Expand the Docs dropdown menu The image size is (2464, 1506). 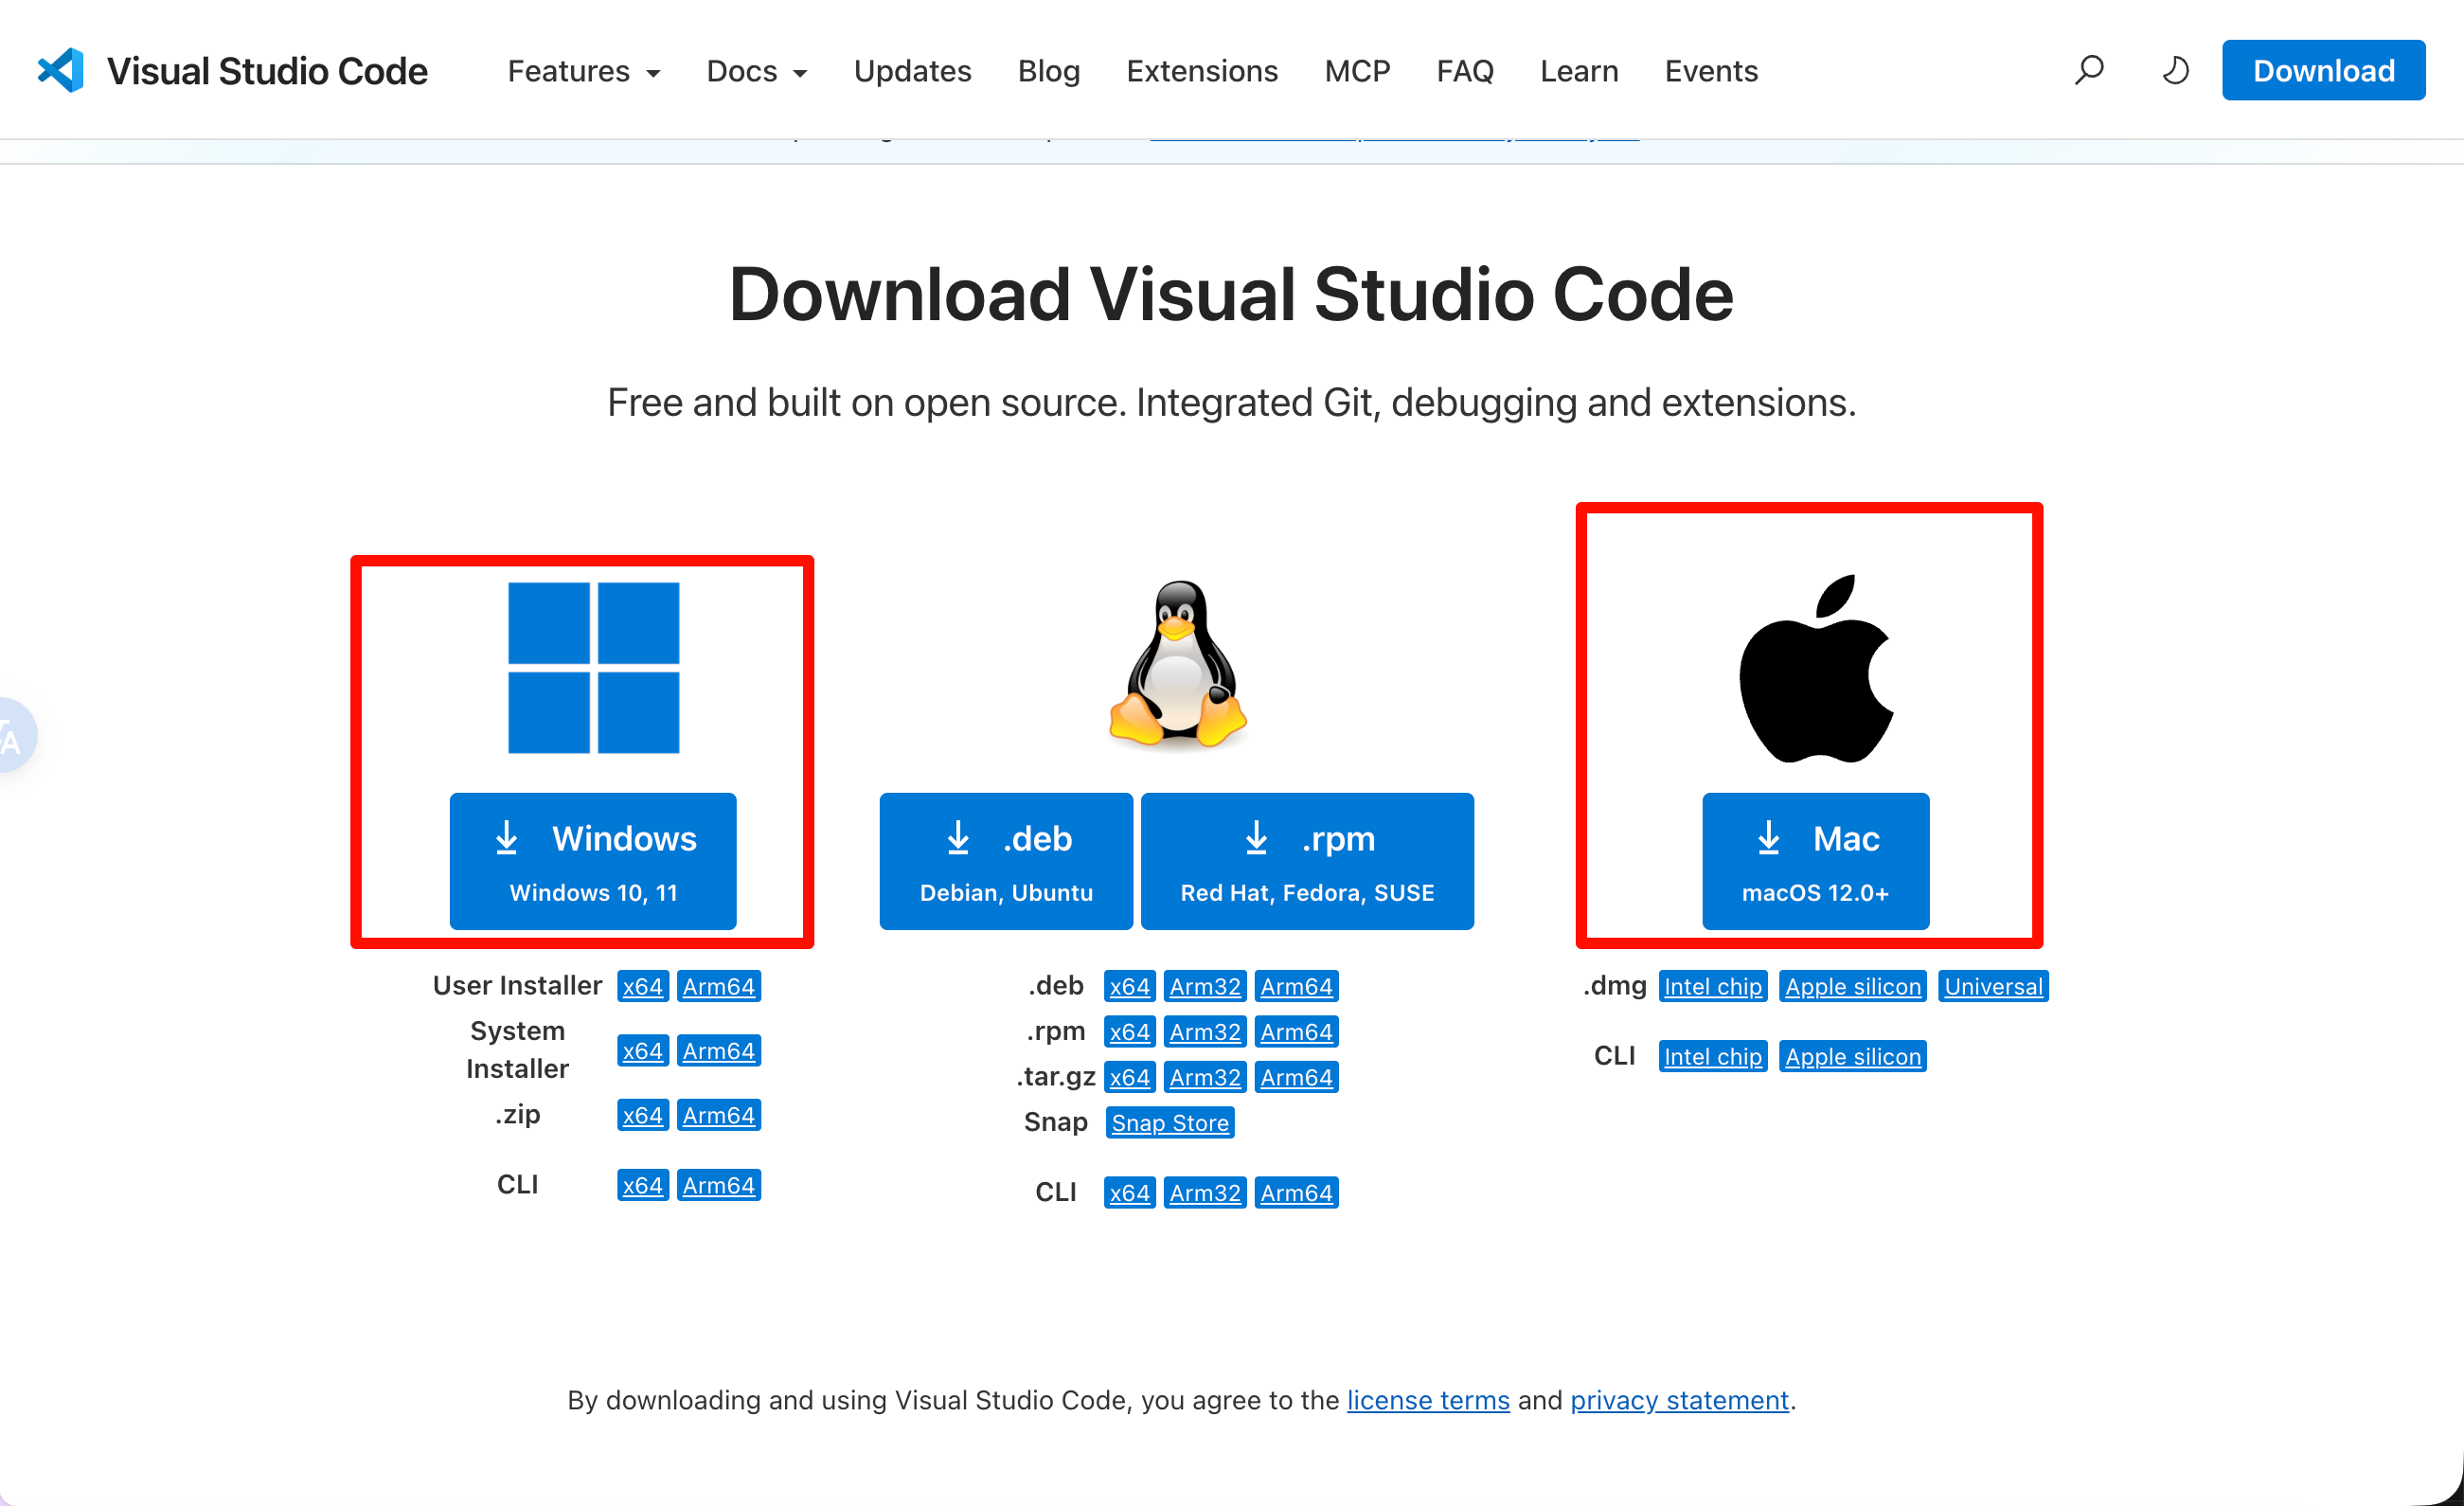[x=757, y=71]
